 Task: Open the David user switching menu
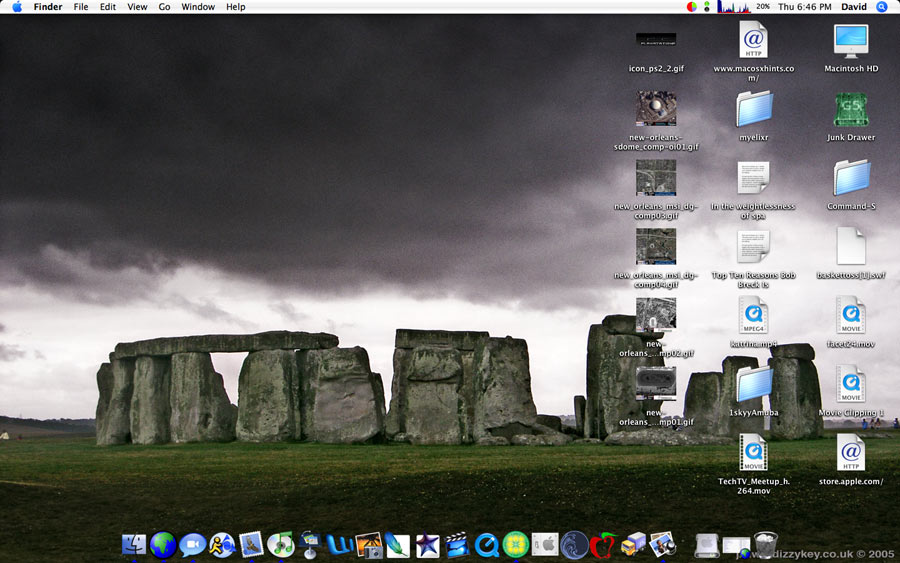[853, 7]
